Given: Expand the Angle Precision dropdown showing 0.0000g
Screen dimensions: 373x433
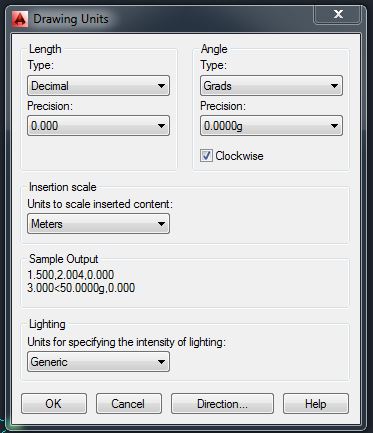Looking at the screenshot, I should coord(271,126).
